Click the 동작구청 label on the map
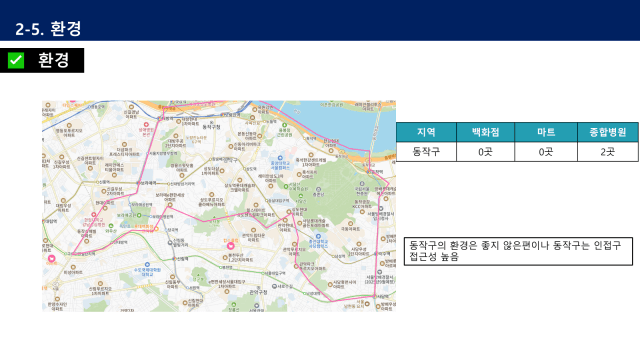Screen dimensions: 640x360 coord(211,127)
